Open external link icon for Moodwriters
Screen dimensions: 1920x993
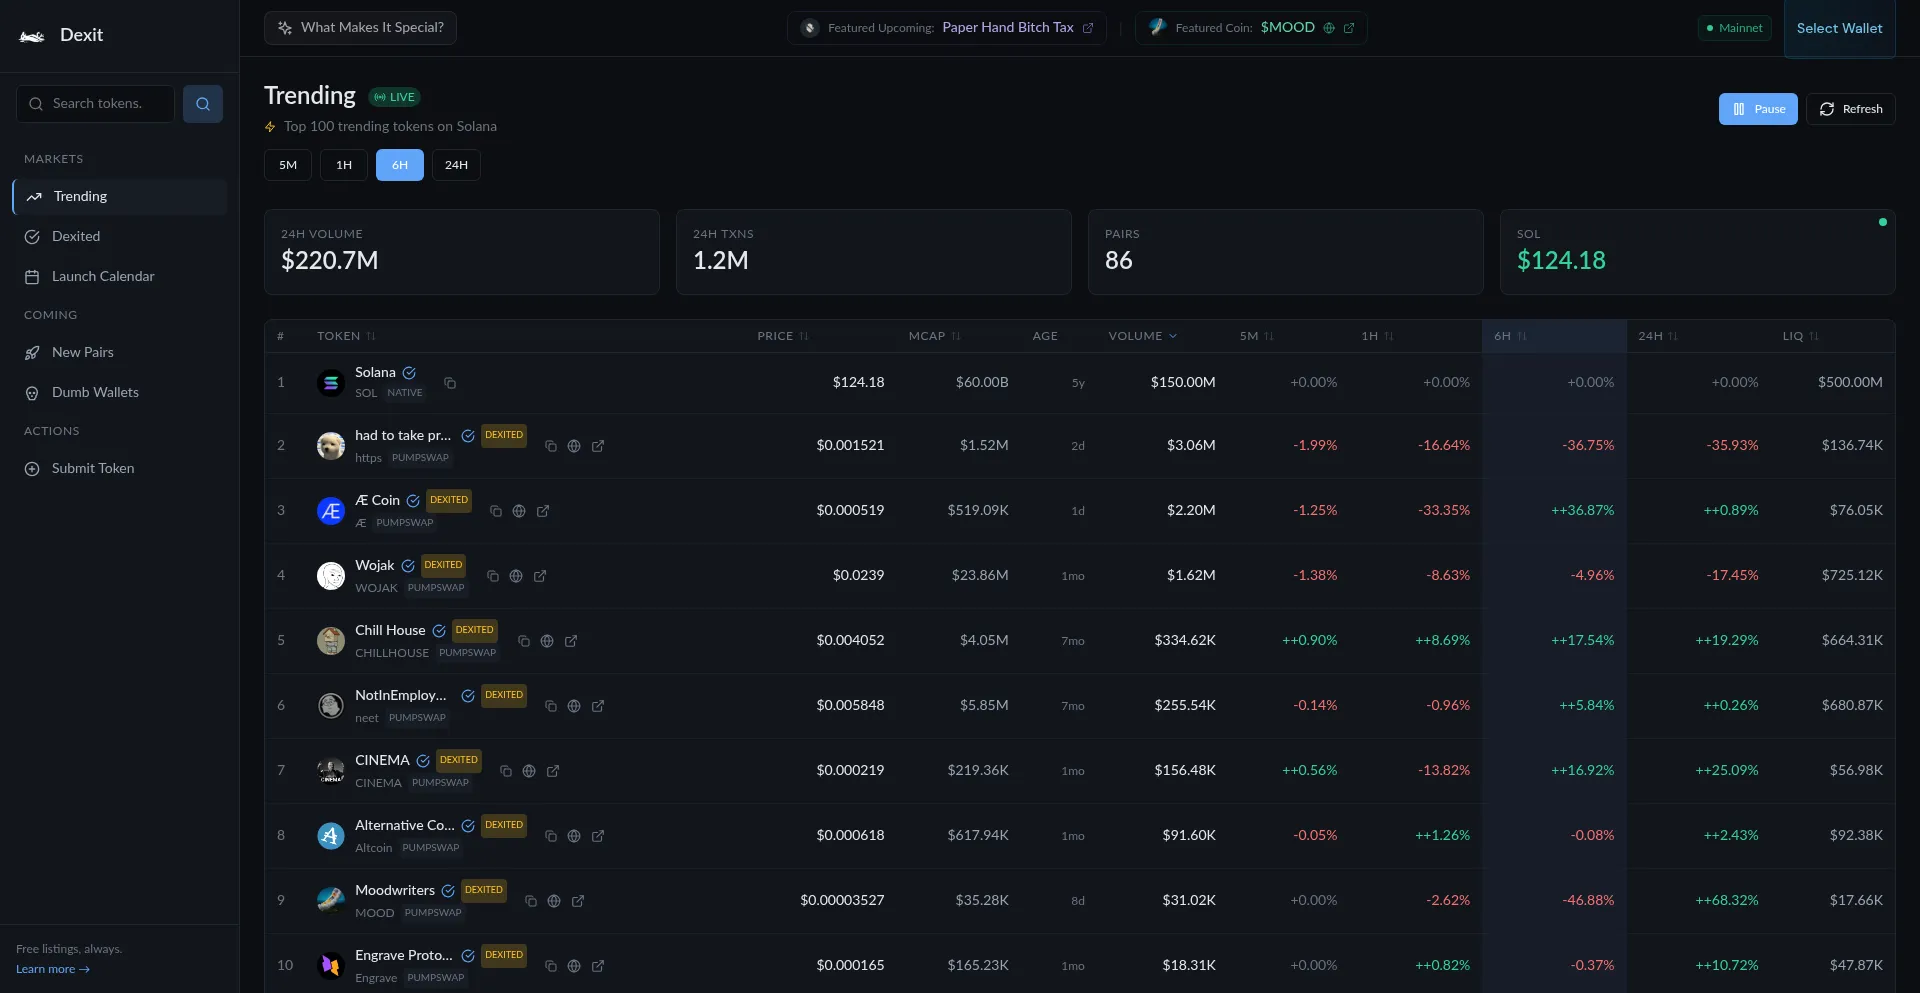tap(578, 901)
